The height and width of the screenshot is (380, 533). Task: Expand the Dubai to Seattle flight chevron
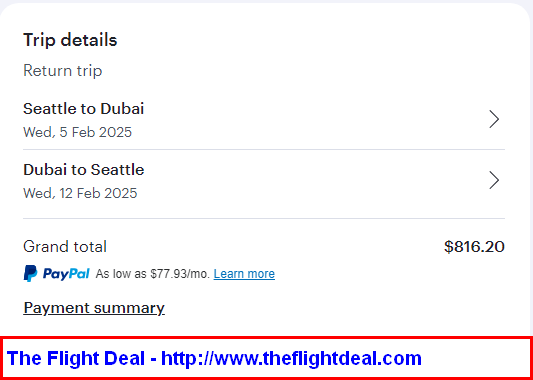click(494, 180)
